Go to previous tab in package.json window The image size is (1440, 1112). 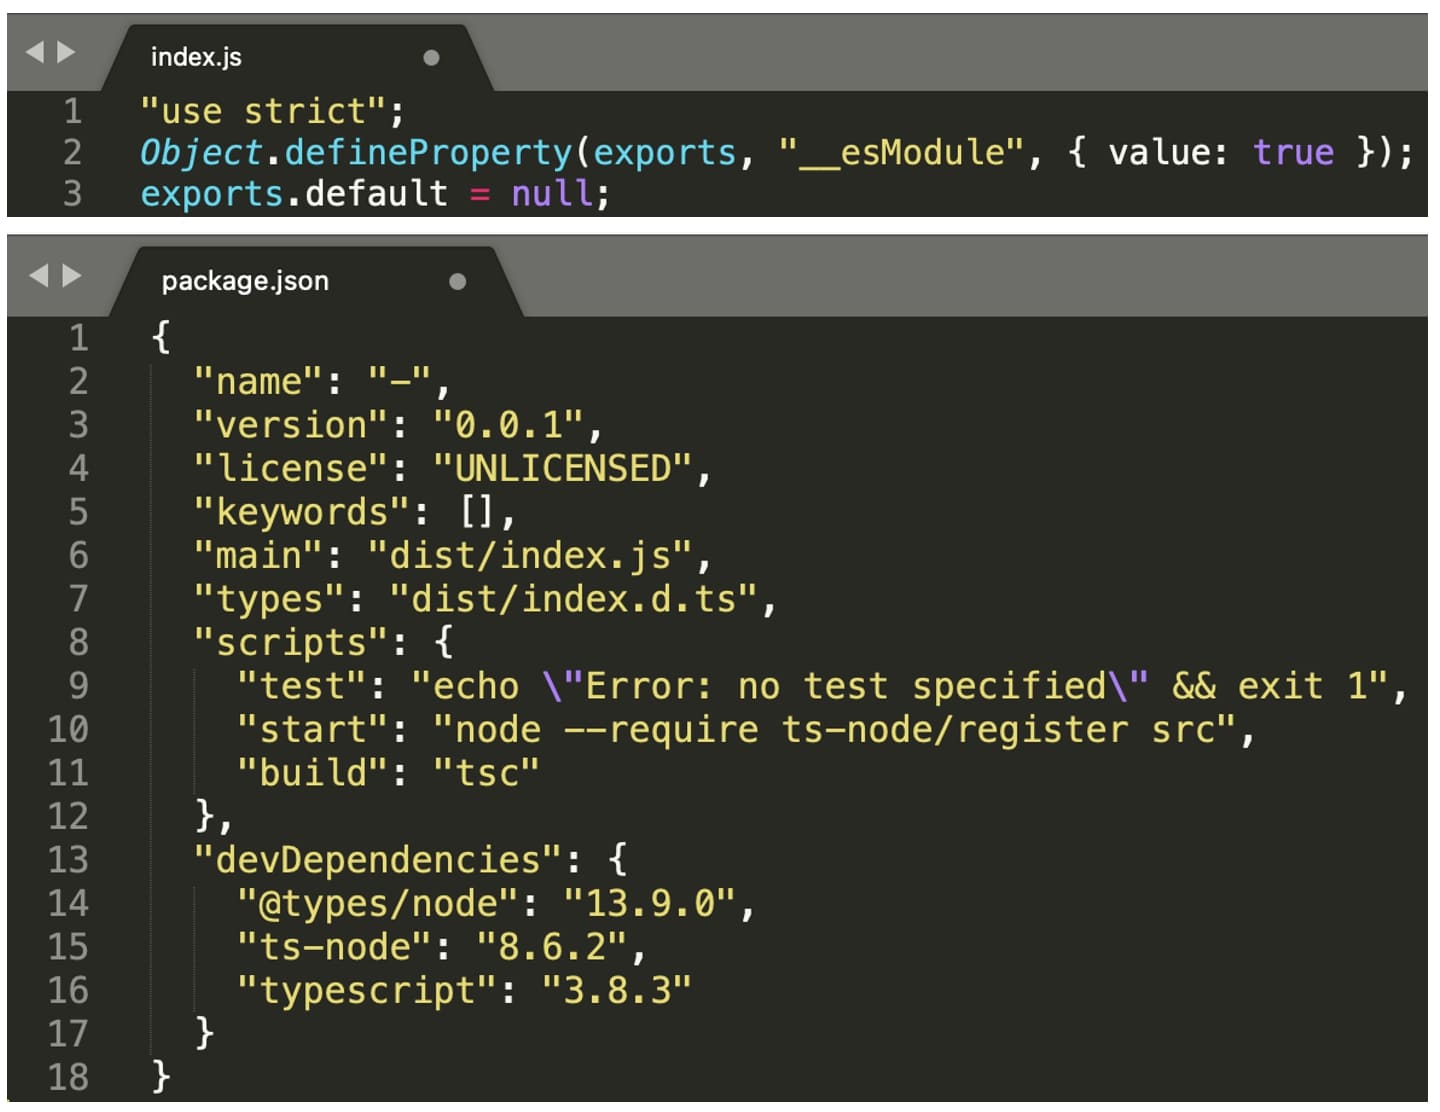tap(38, 275)
